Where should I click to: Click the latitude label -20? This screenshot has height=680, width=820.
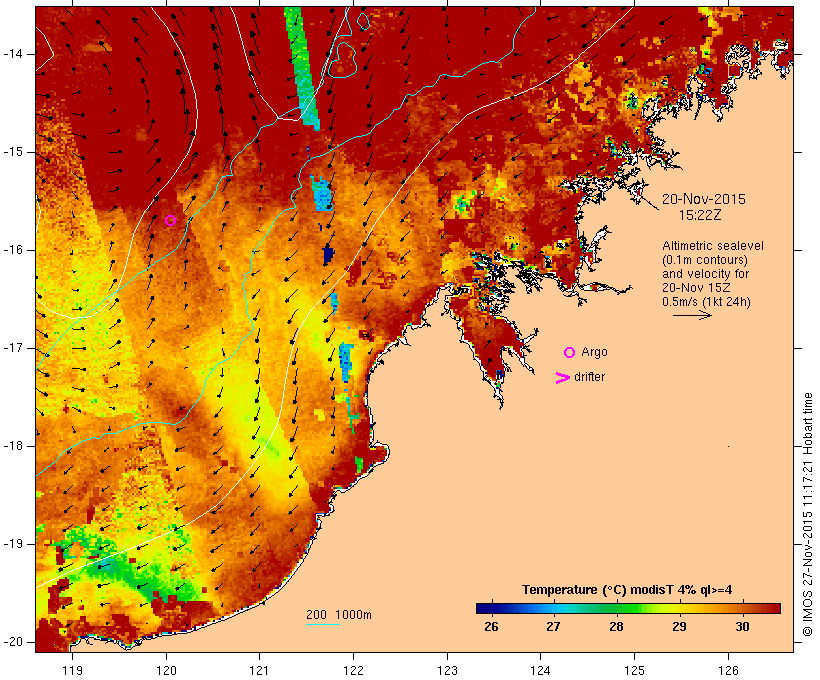[x=13, y=642]
